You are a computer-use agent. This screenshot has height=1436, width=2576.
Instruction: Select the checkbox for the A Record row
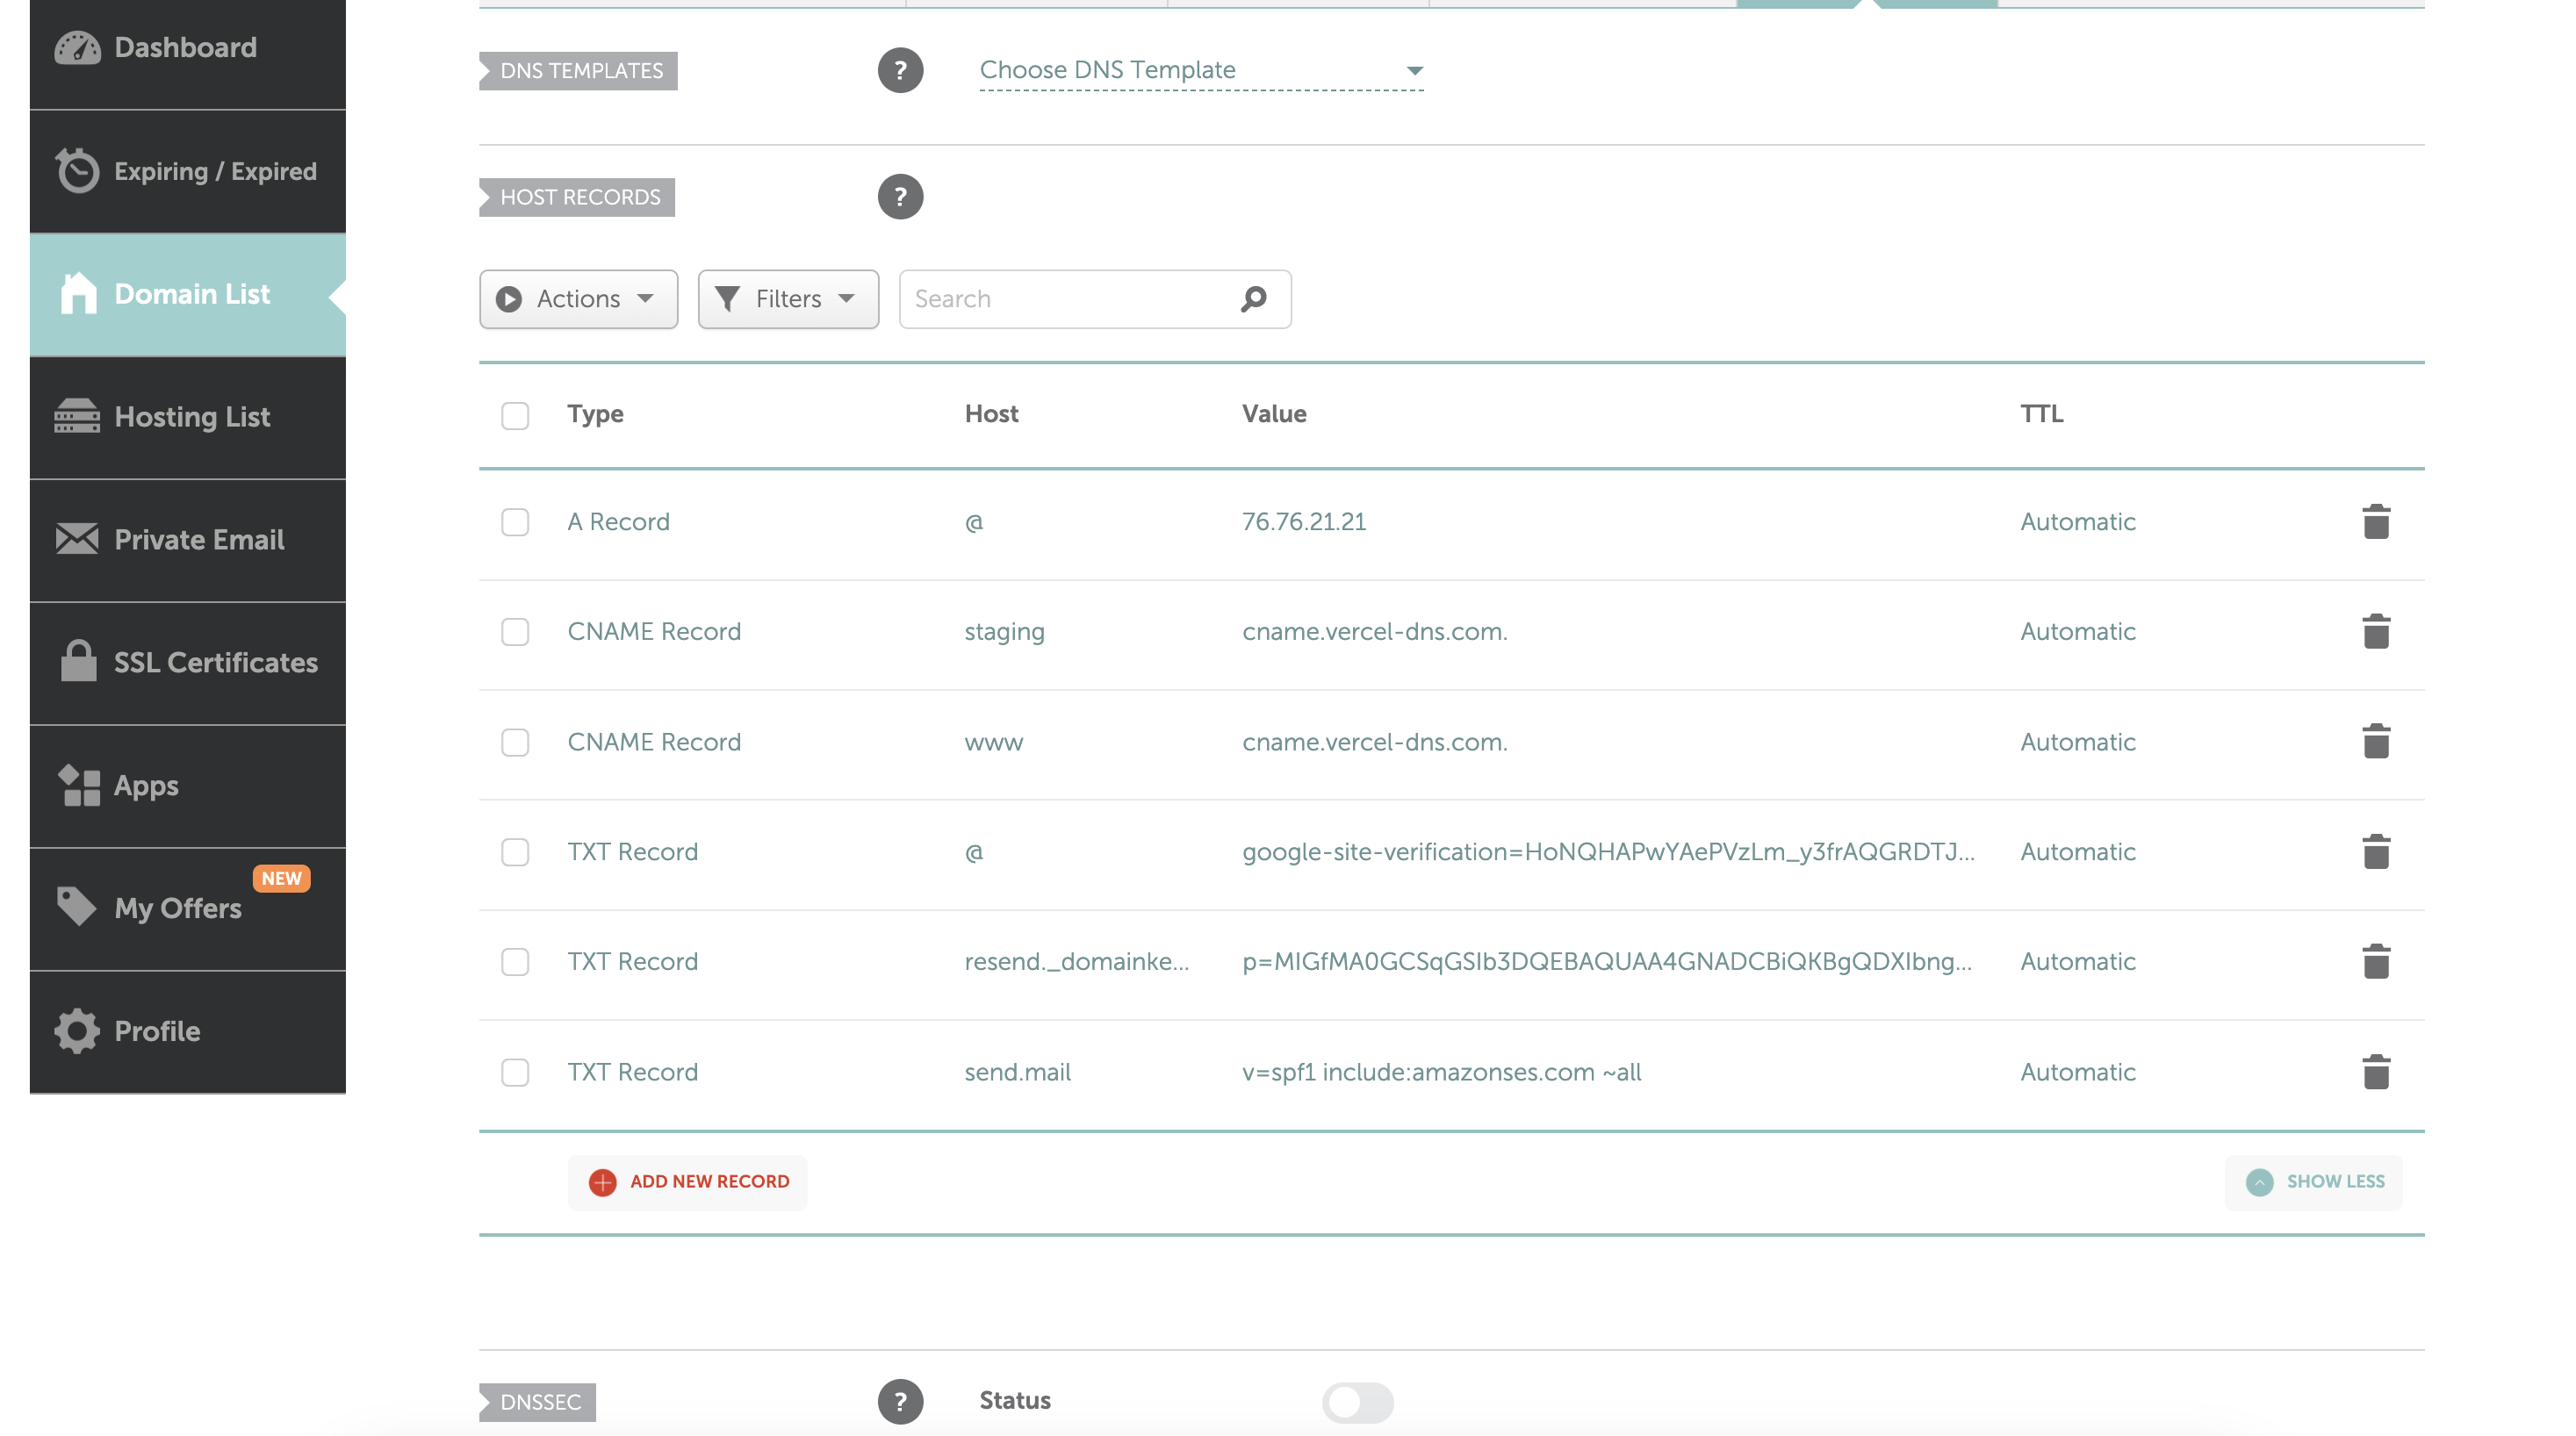pyautogui.click(x=515, y=521)
